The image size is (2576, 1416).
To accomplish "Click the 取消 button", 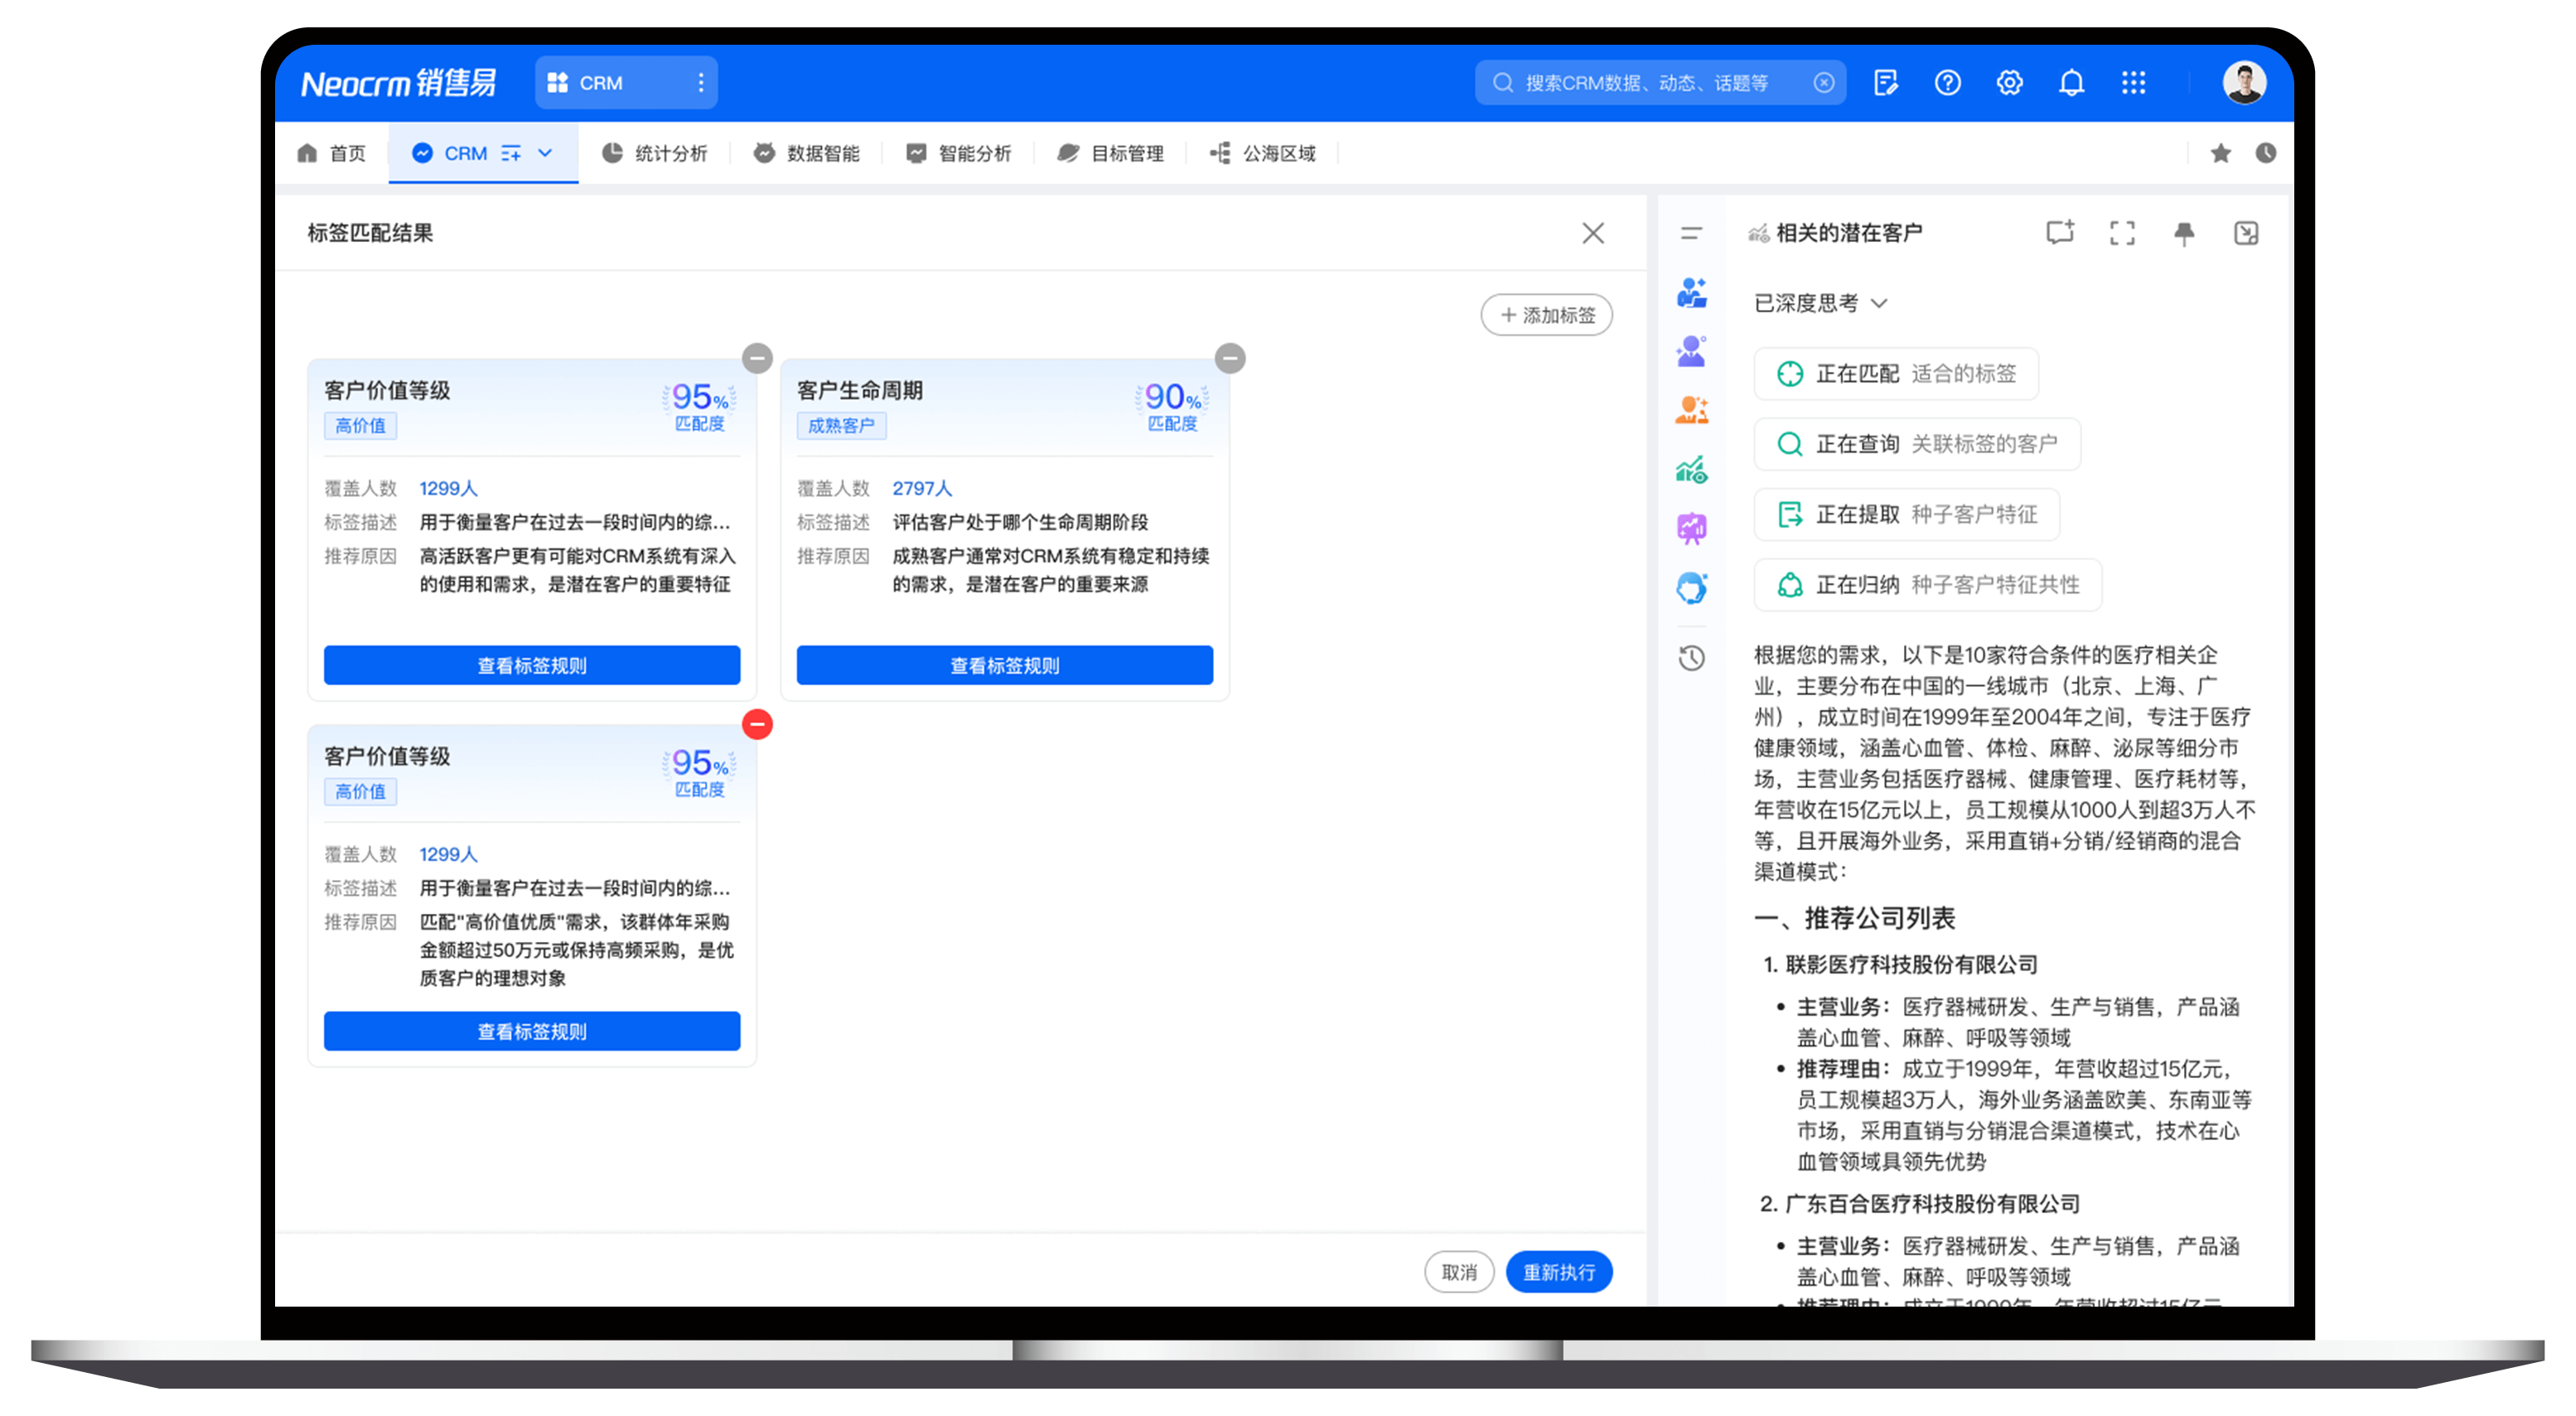I will point(1459,1272).
